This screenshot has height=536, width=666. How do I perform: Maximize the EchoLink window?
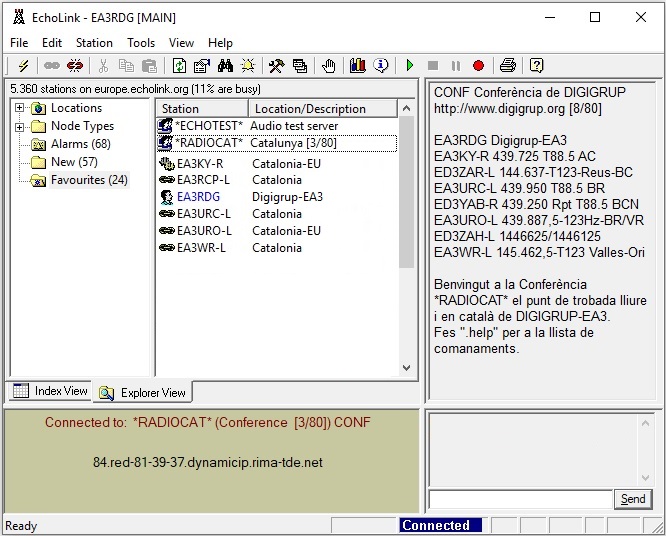tap(595, 17)
